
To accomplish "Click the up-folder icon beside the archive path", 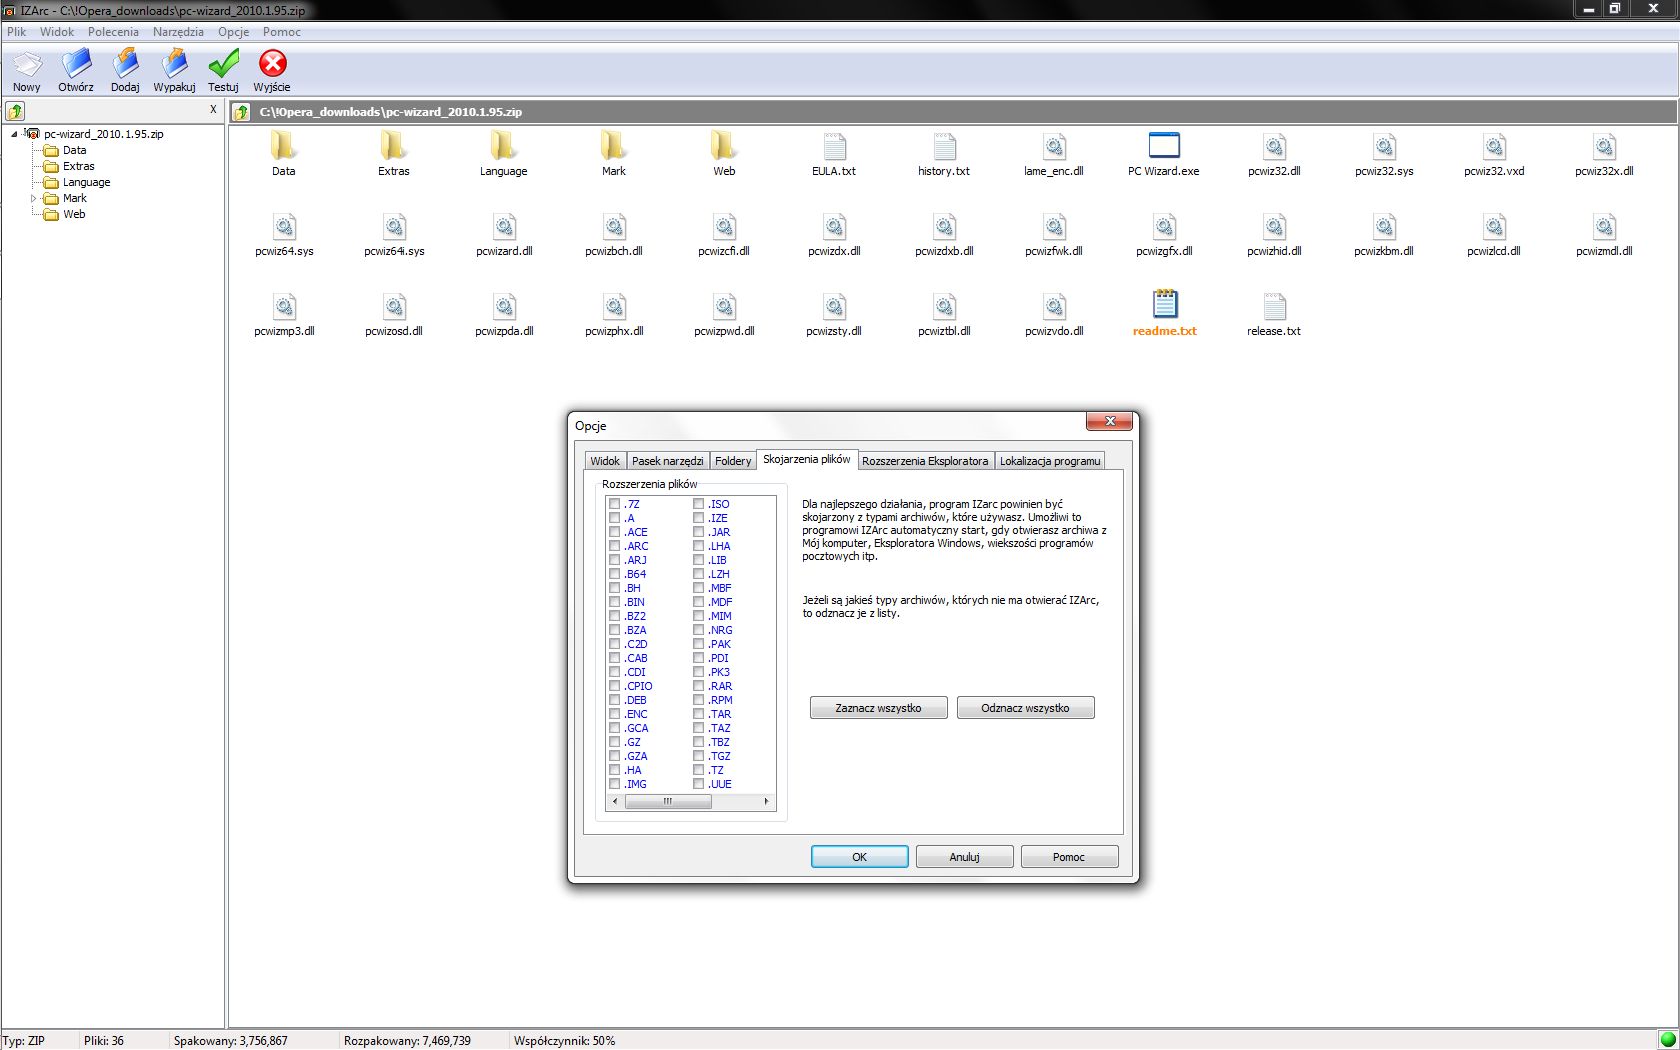I will click(241, 112).
